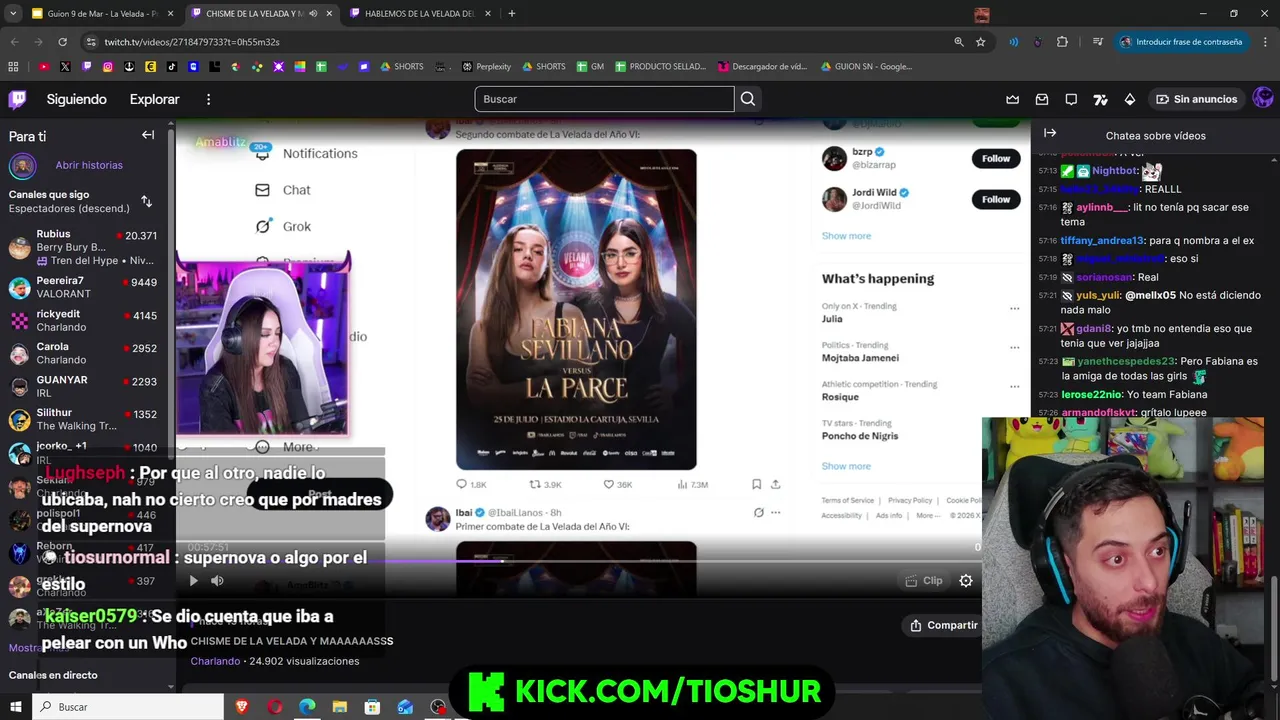
Task: Open the browser tab search dropdown
Action: [x=13, y=14]
